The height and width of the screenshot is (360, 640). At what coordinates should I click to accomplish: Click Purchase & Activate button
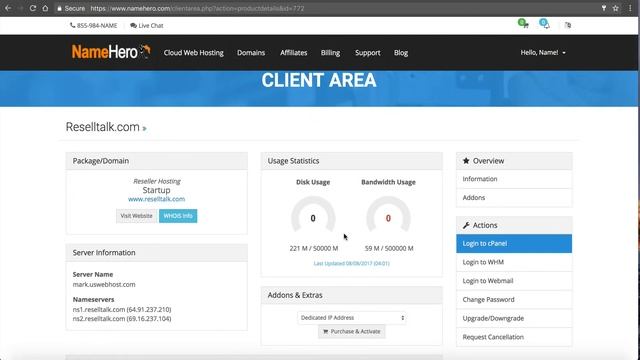[x=351, y=331]
